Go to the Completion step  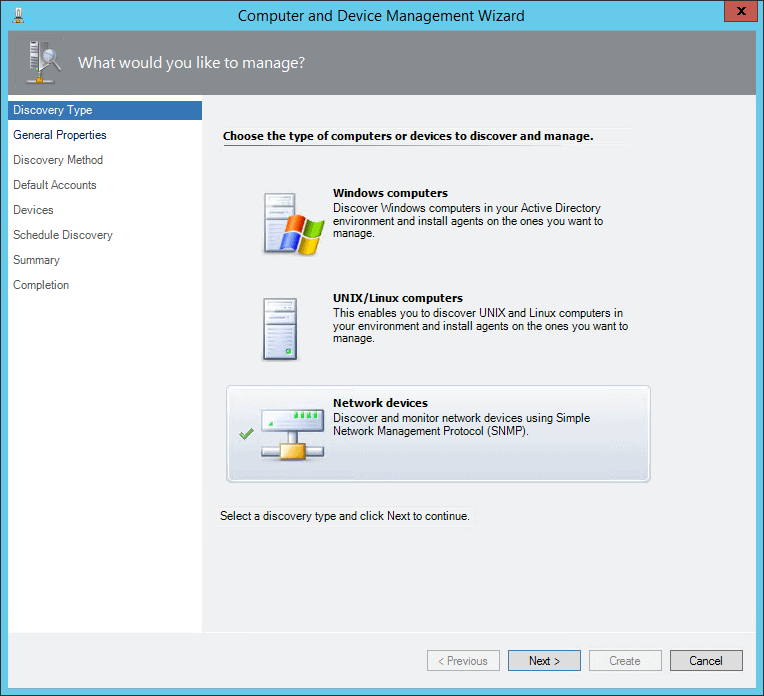coord(41,285)
